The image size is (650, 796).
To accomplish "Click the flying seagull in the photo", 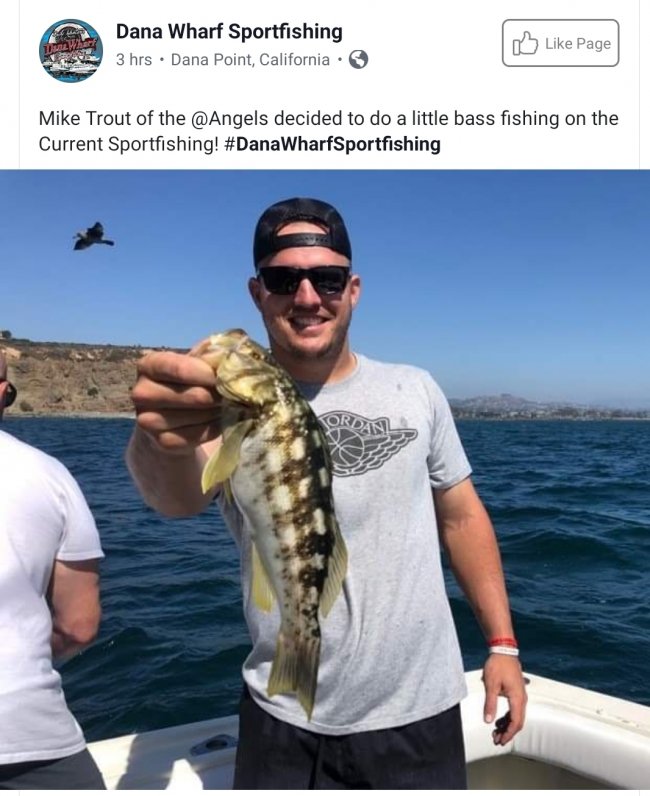I will click(x=93, y=237).
